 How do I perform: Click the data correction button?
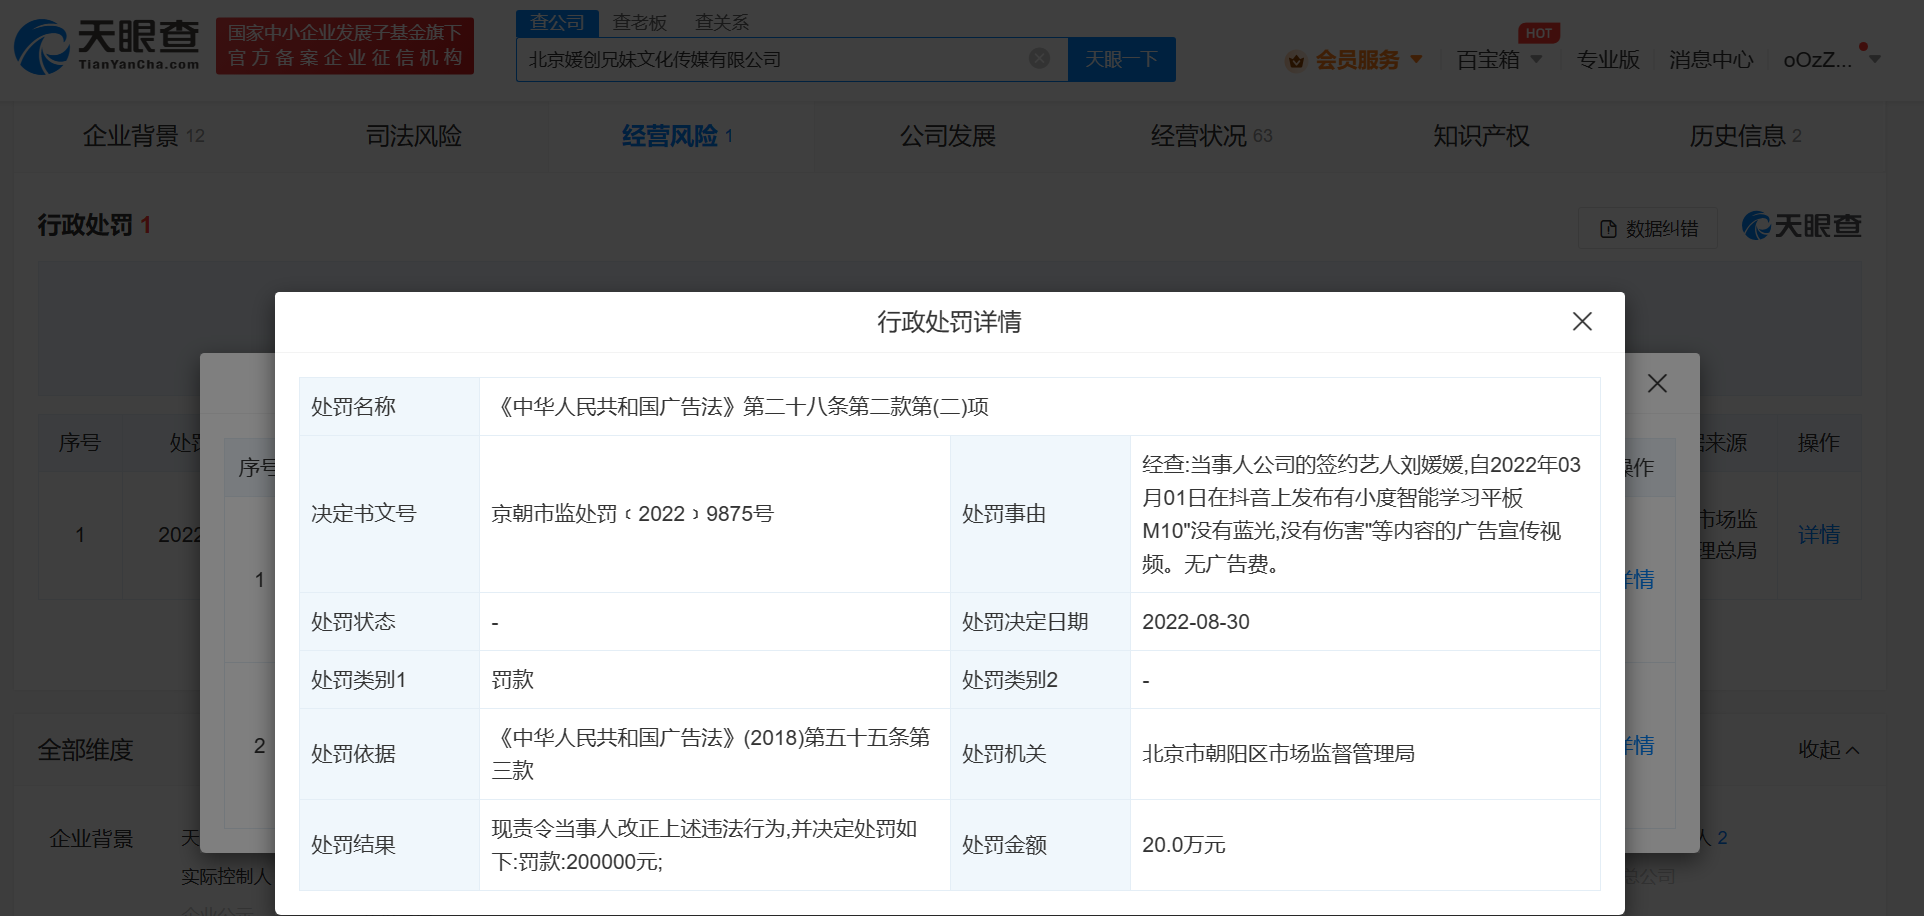[1648, 228]
